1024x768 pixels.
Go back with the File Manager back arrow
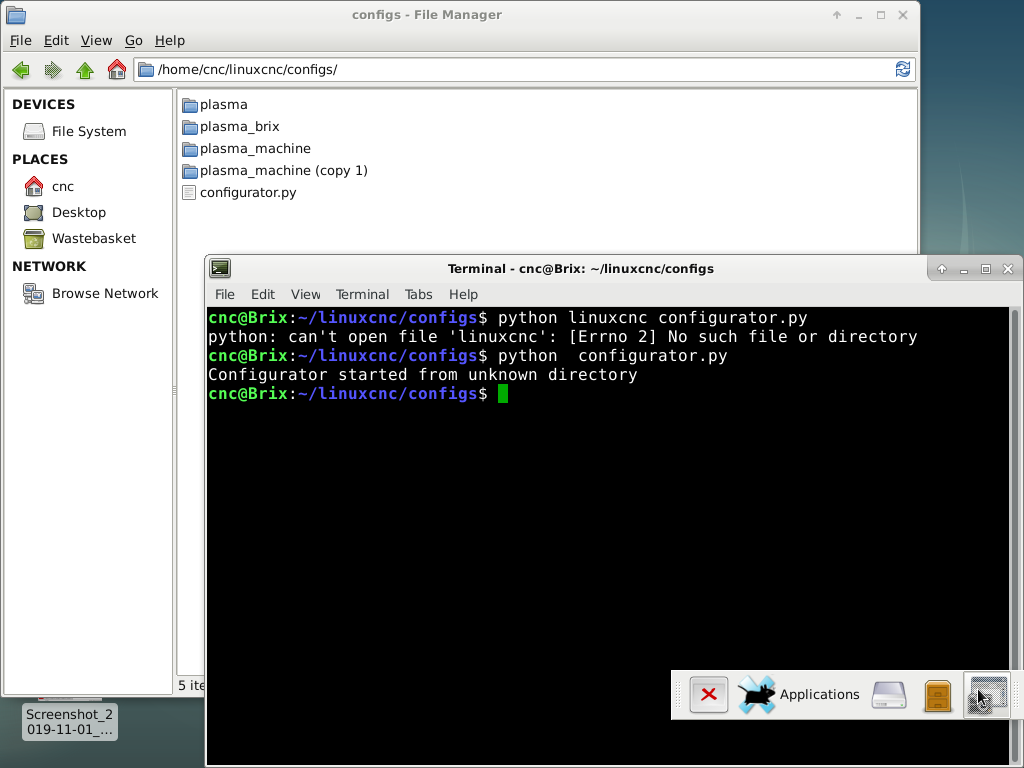pos(21,70)
